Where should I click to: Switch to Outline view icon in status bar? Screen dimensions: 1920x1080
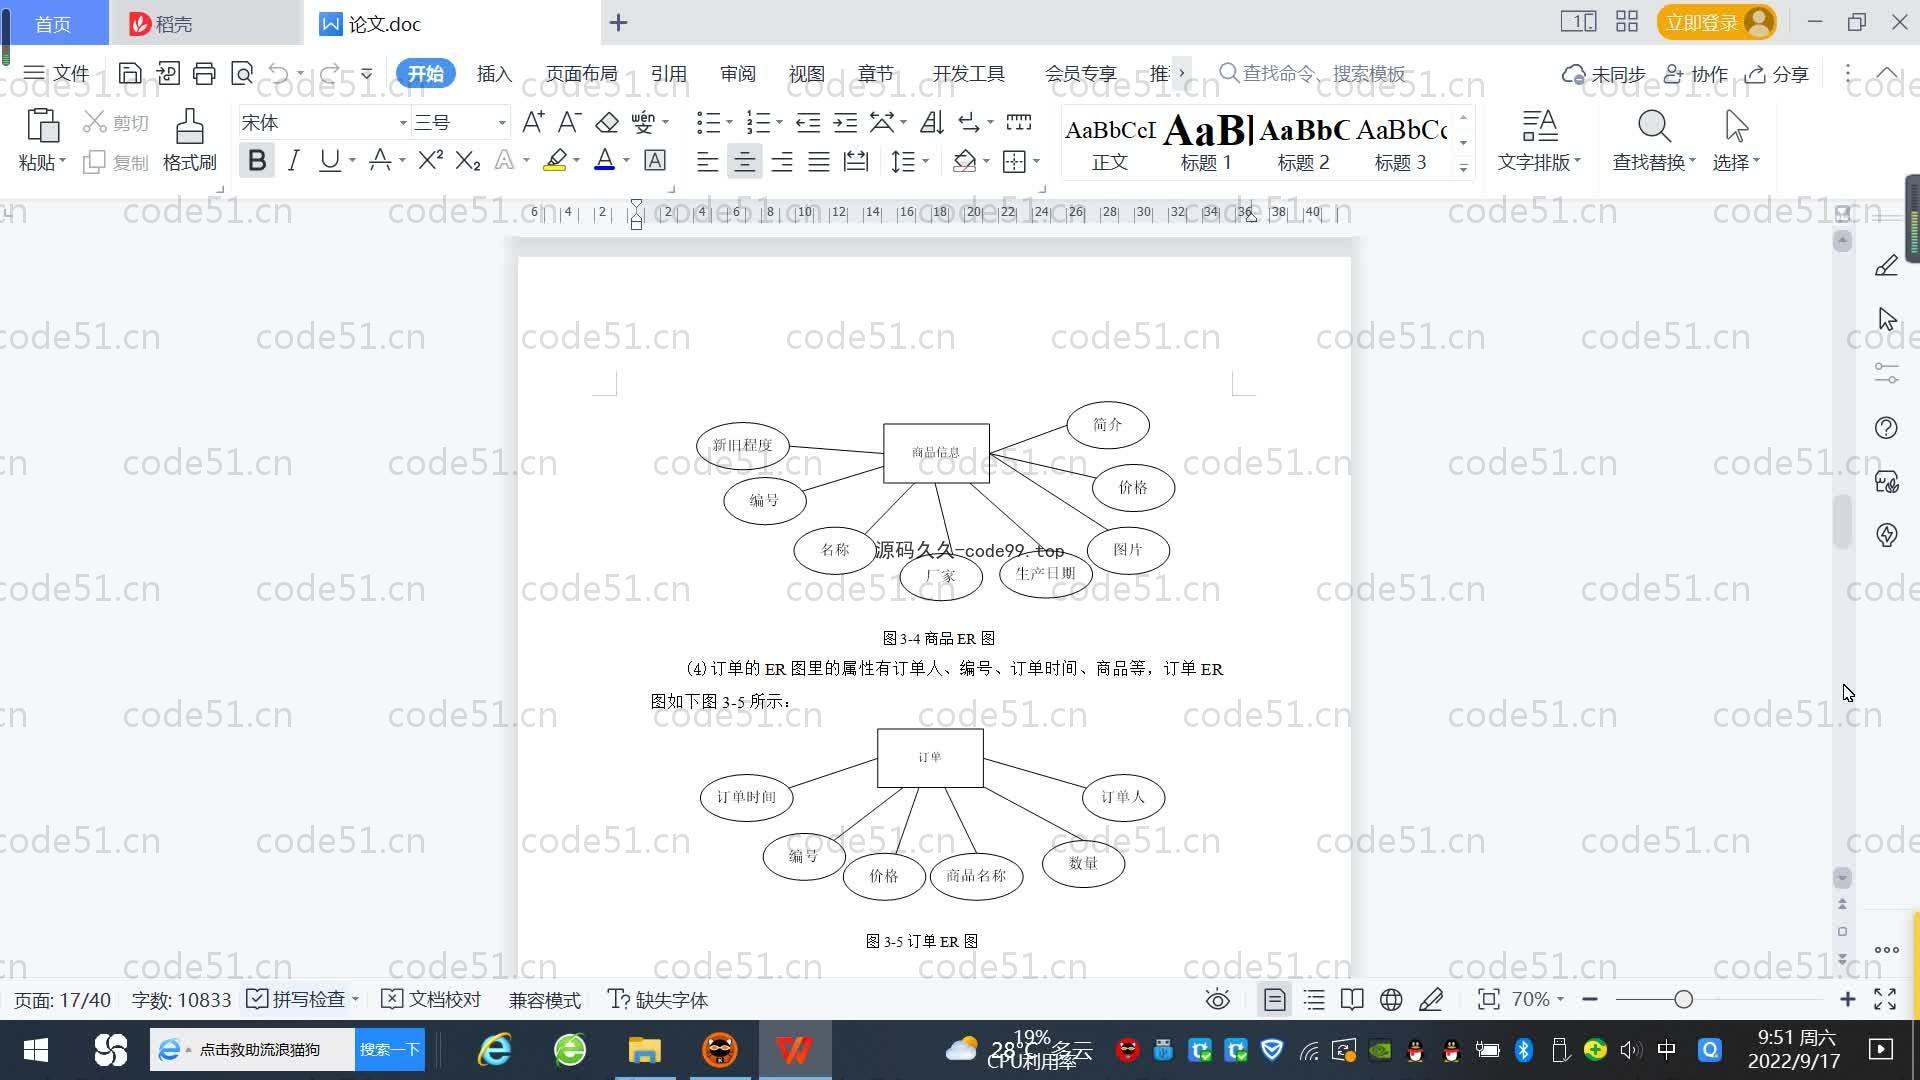(1314, 1000)
